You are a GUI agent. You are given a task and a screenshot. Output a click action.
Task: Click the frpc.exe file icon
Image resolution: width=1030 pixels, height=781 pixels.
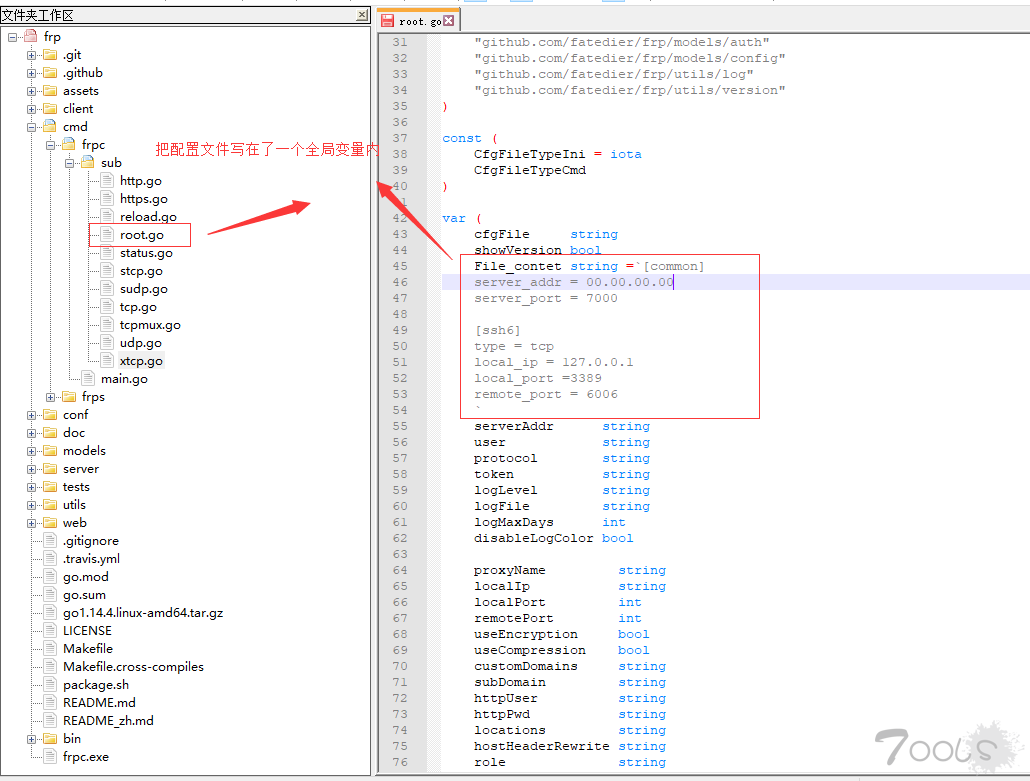(50, 757)
